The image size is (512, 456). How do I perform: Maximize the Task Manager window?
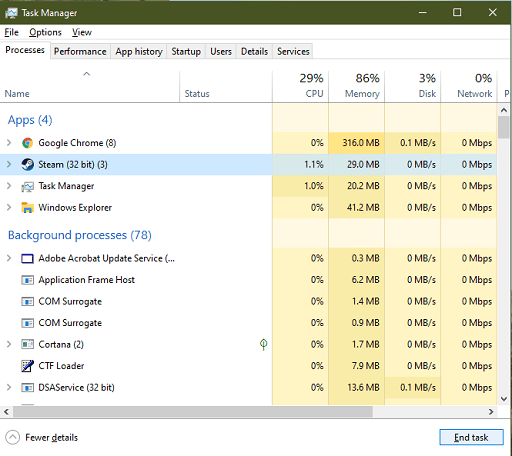(457, 13)
